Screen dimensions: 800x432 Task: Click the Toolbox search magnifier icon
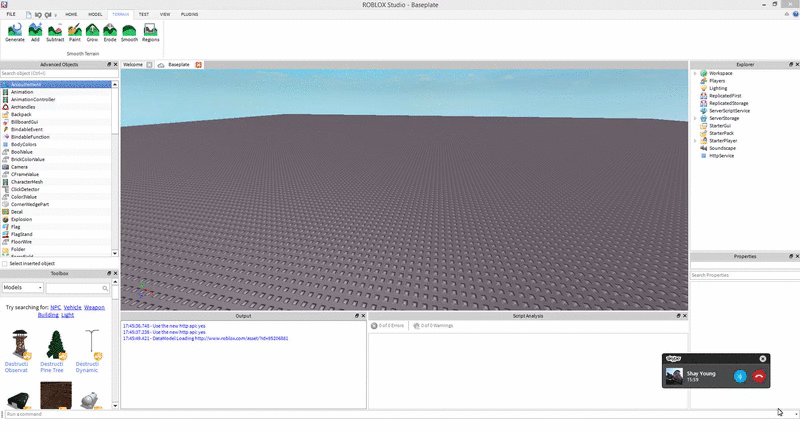tap(105, 288)
